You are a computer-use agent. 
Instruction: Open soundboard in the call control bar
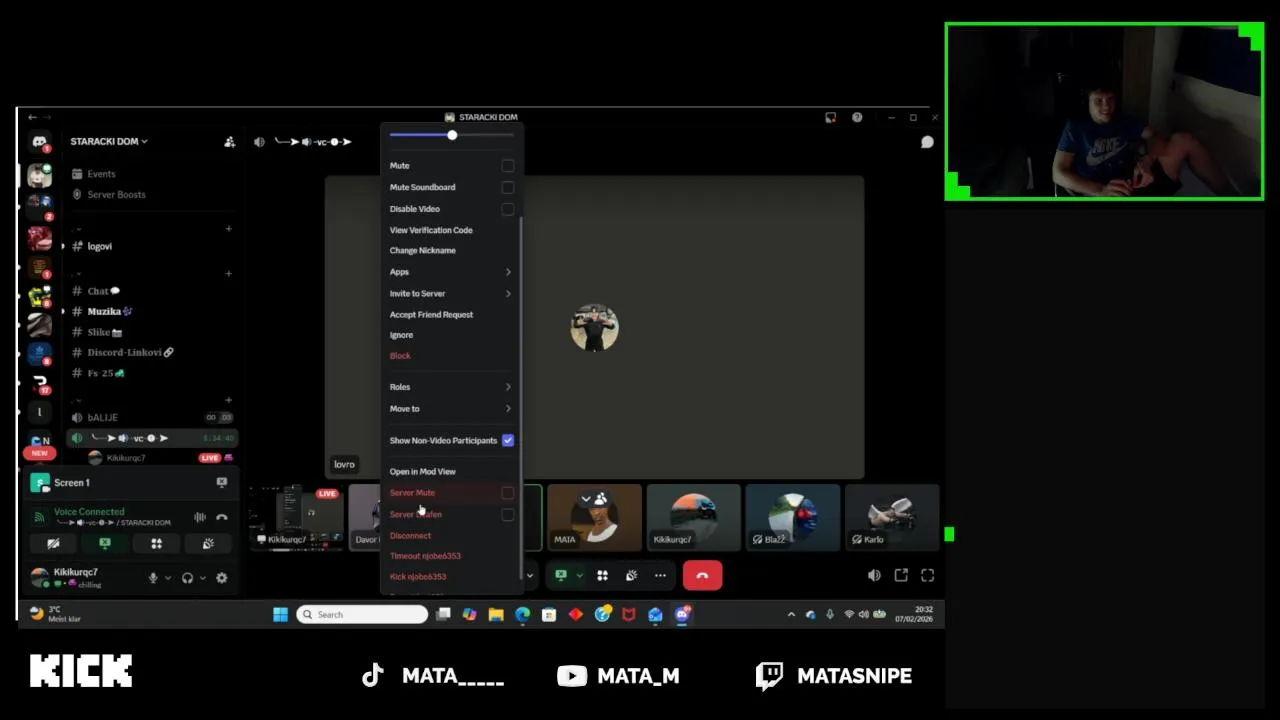[631, 575]
